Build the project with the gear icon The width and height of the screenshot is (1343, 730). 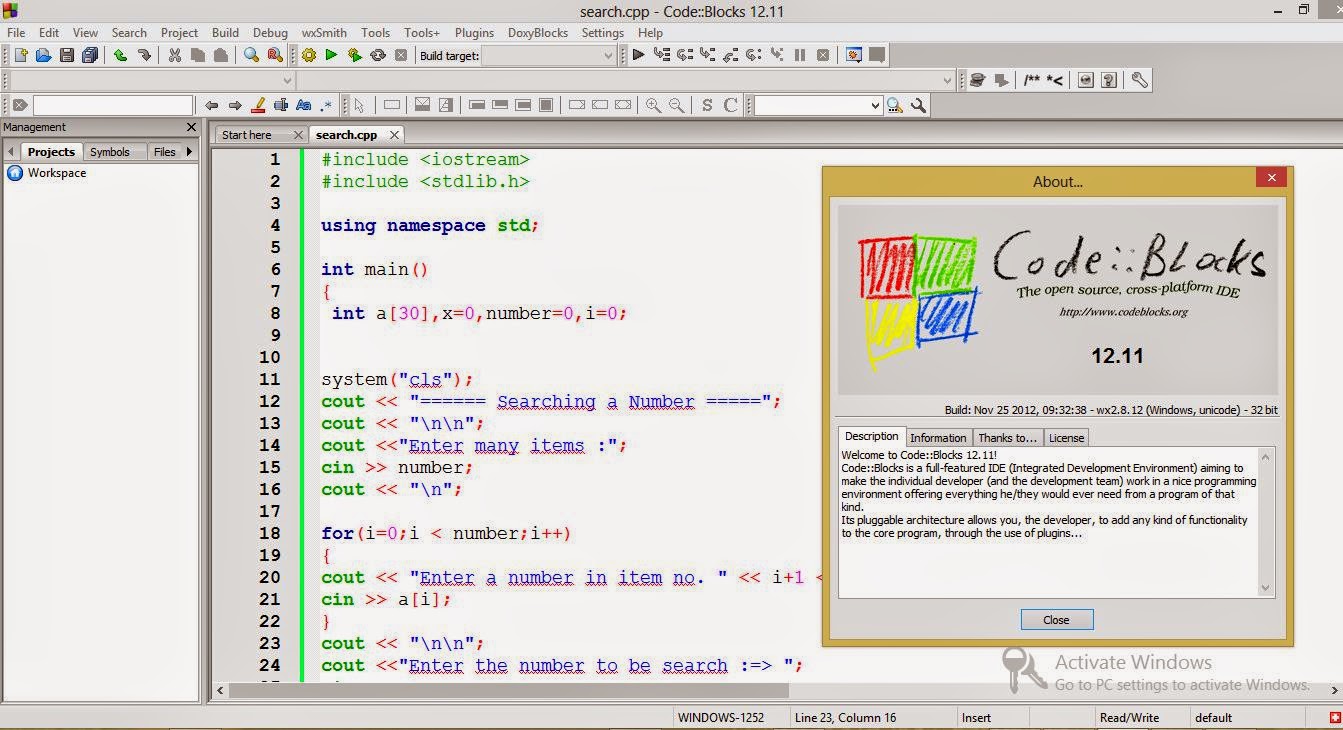point(308,56)
